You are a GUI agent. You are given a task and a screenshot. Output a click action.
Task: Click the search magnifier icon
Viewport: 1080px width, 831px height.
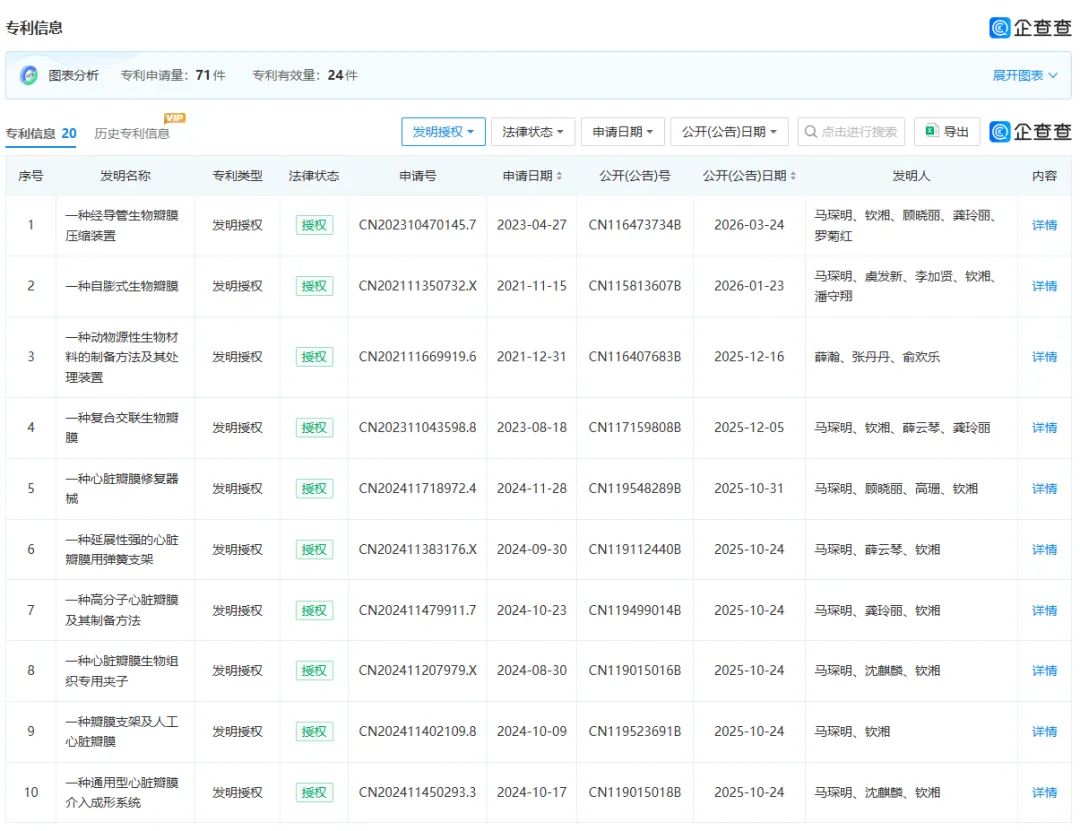(811, 132)
